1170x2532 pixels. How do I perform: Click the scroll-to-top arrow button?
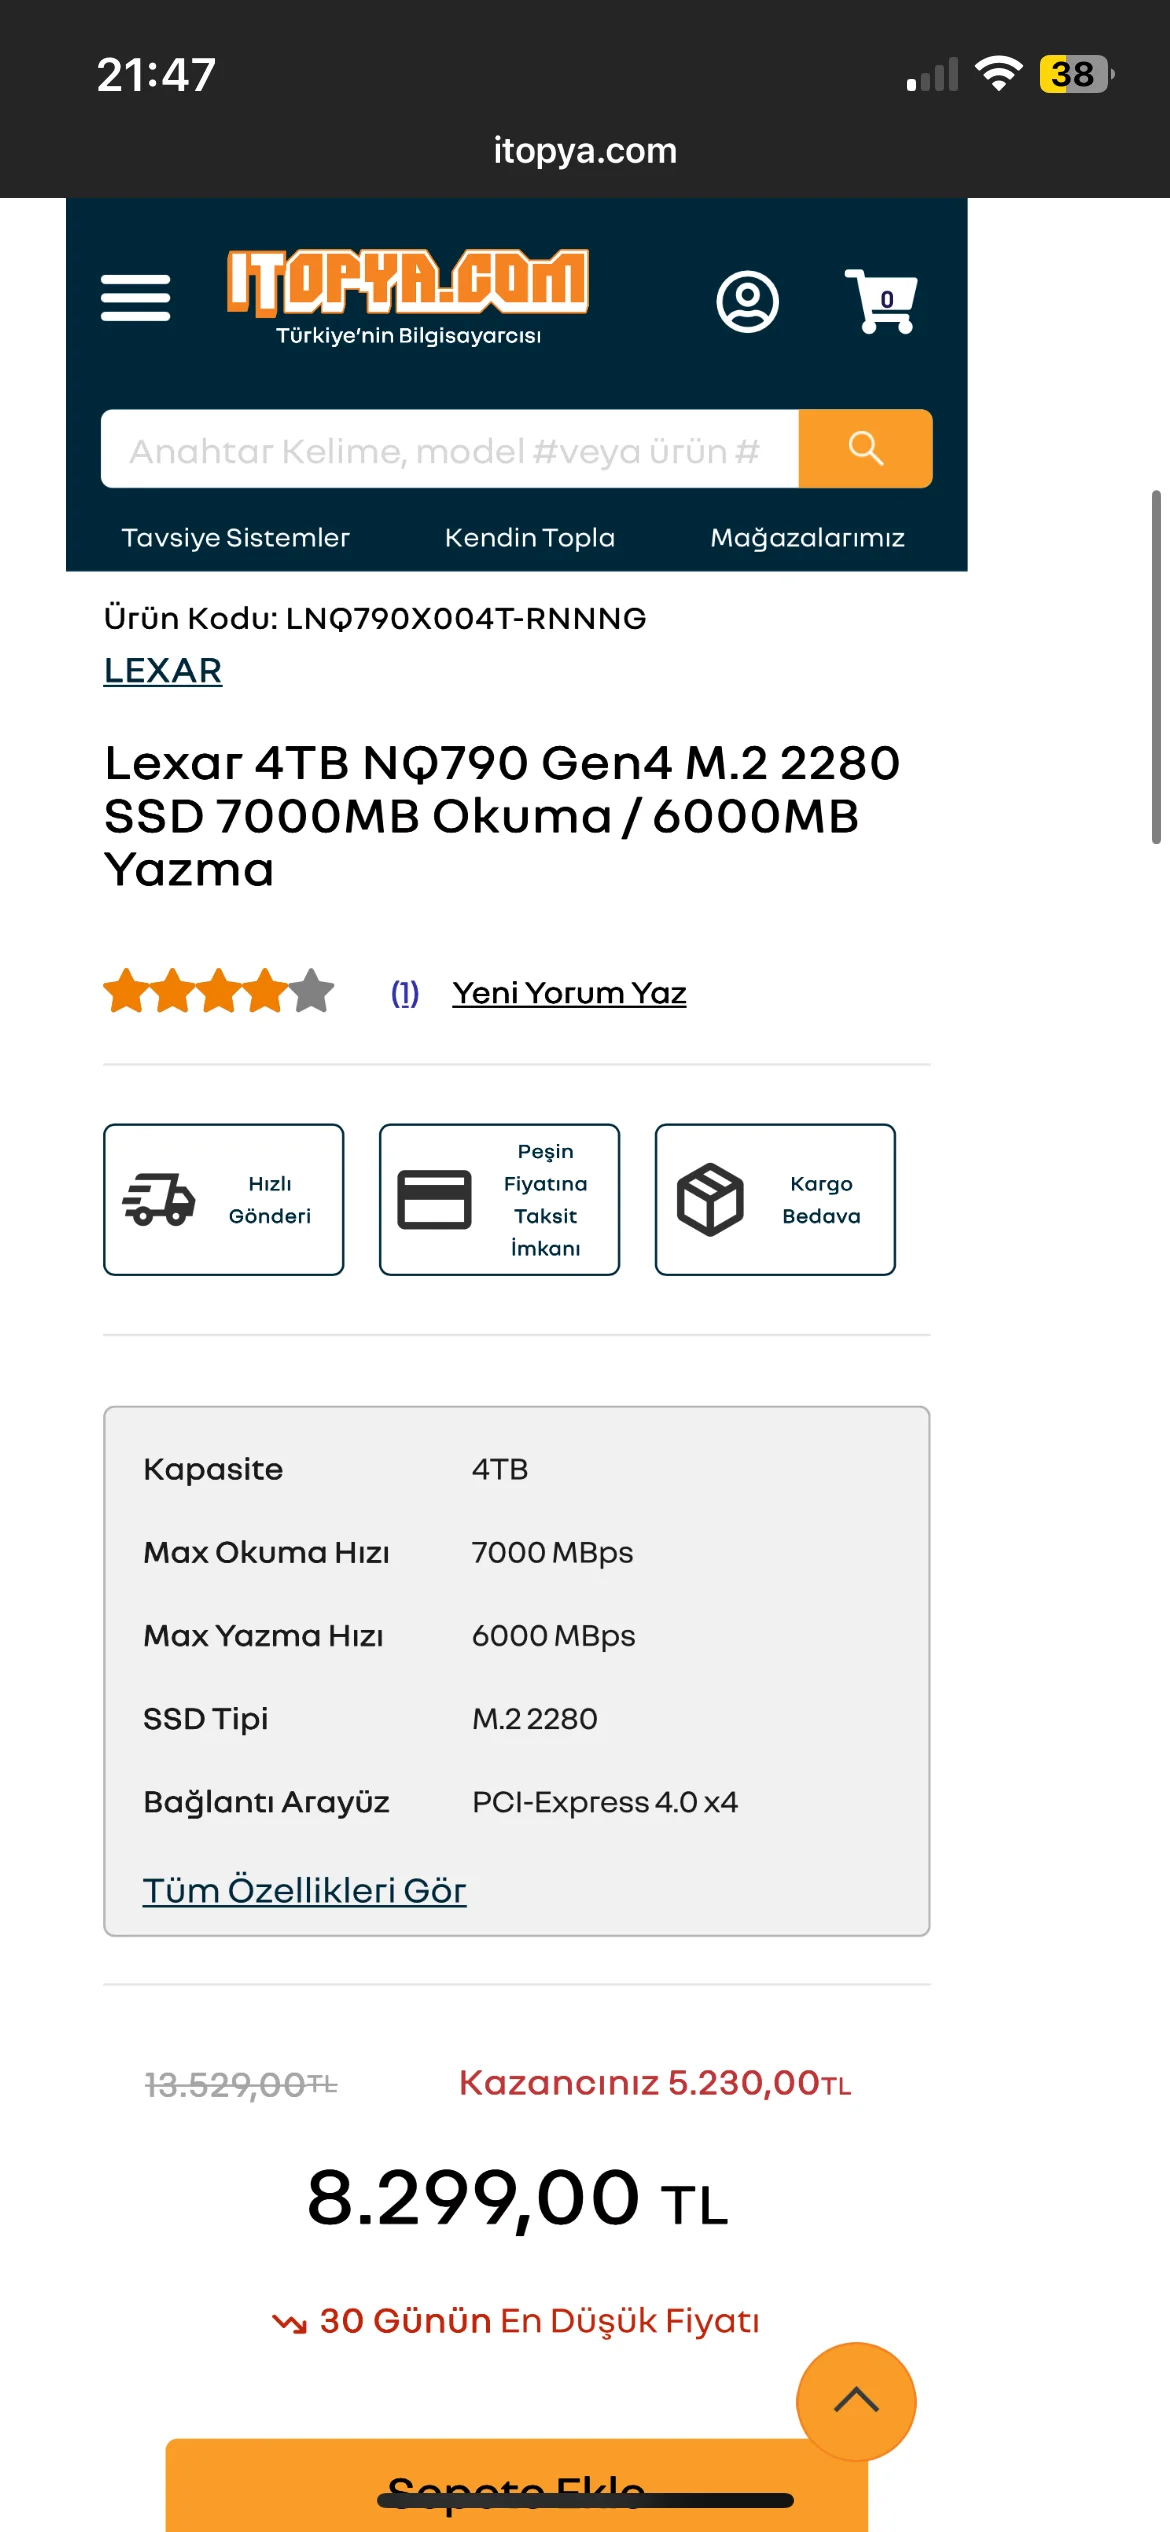pos(856,2401)
